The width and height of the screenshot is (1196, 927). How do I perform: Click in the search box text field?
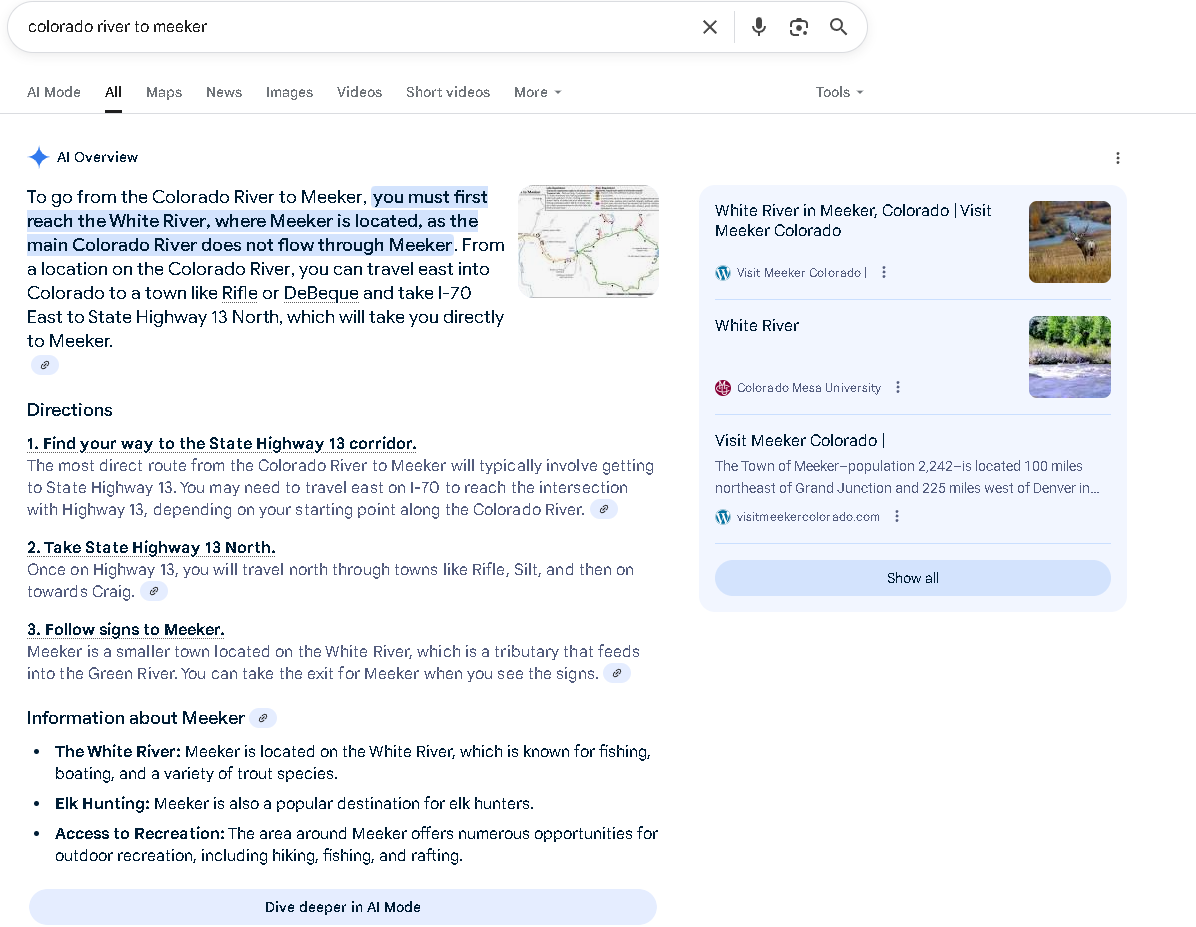[358, 27]
